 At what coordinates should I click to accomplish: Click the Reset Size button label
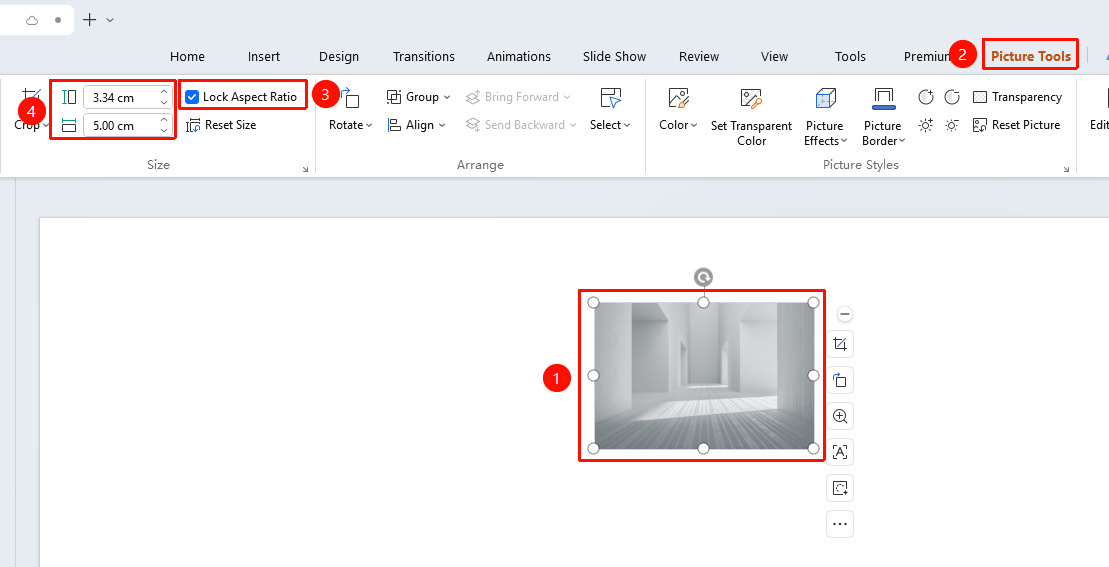coord(231,125)
